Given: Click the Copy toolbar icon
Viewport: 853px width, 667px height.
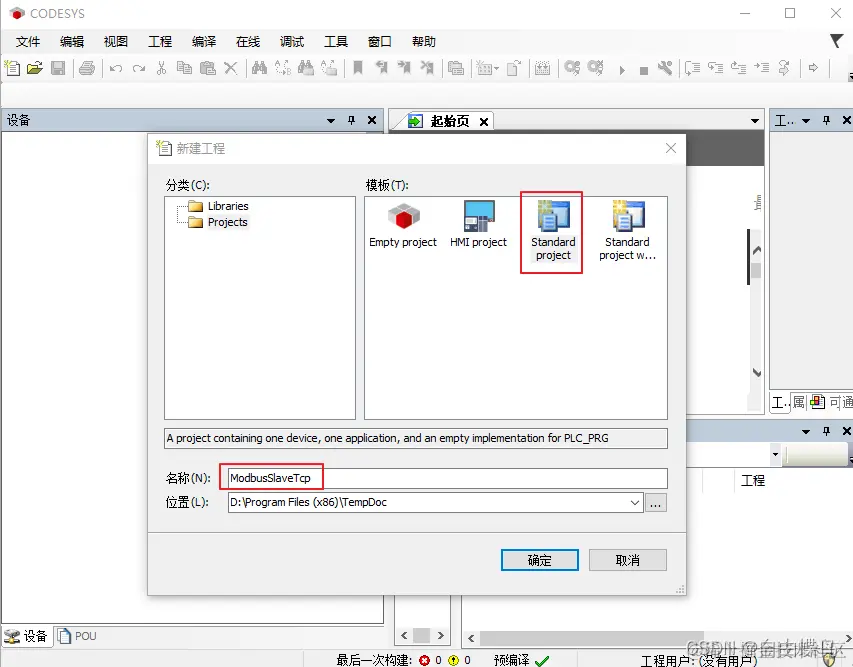Looking at the screenshot, I should click(x=184, y=68).
